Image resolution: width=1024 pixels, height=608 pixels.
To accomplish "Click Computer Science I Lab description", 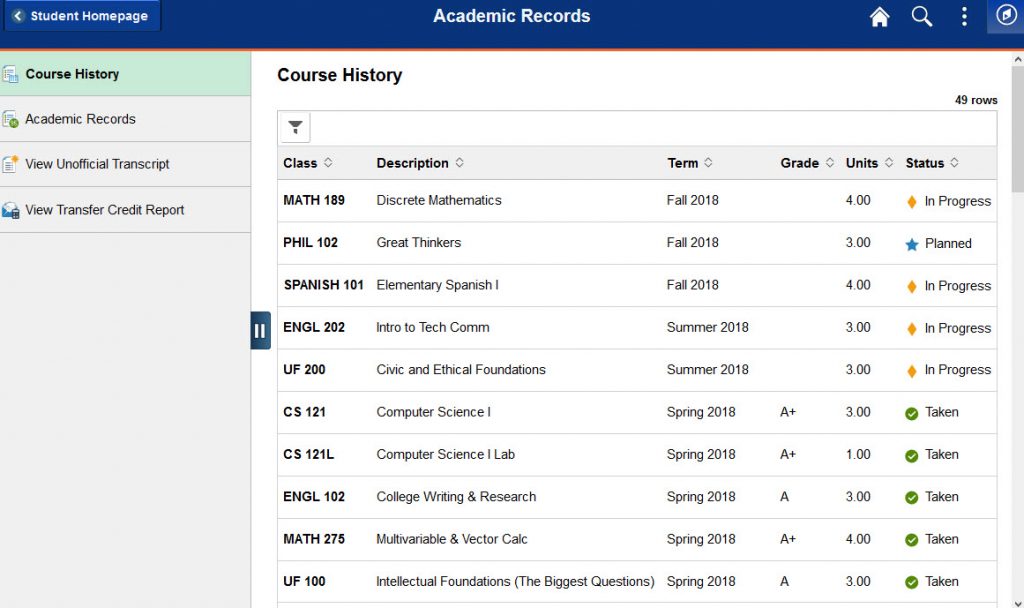I will (445, 455).
